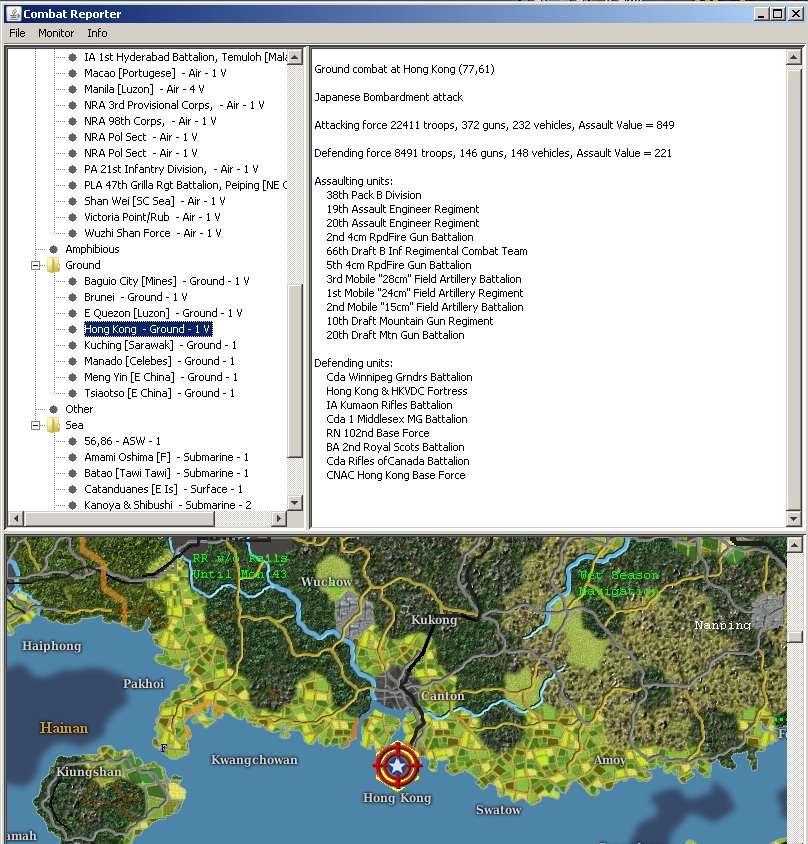Select Baguio City [Mines] ground report
The width and height of the screenshot is (808, 844).
(x=167, y=281)
